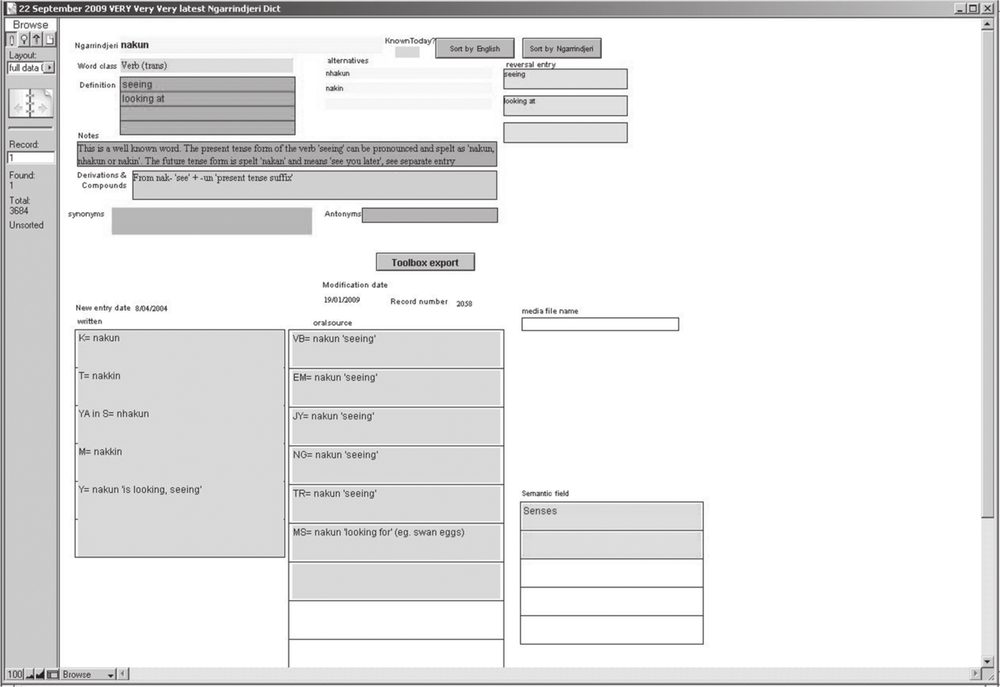Click the 'Unsorted' status text
This screenshot has width=1000, height=687.
tap(26, 225)
